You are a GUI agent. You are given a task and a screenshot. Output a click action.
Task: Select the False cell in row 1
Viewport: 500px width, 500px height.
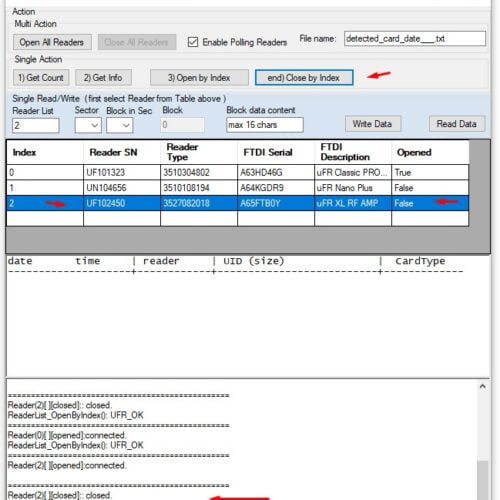(x=430, y=188)
